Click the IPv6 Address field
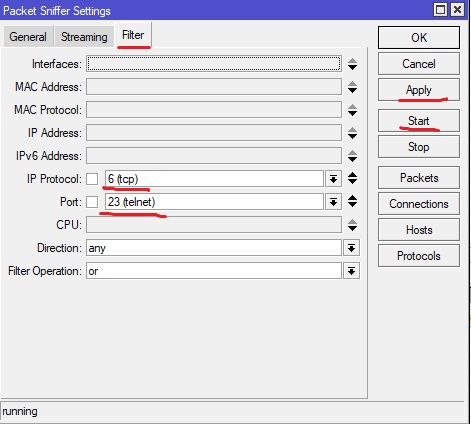 (214, 156)
